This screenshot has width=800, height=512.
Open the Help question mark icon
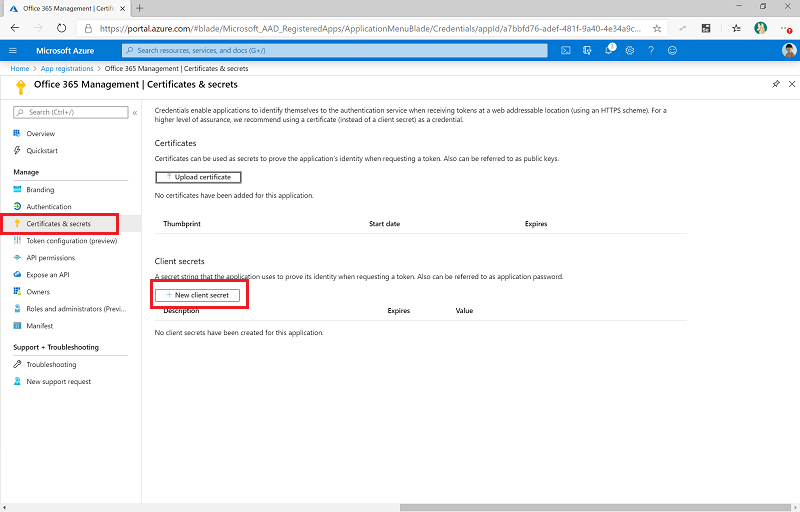point(651,50)
